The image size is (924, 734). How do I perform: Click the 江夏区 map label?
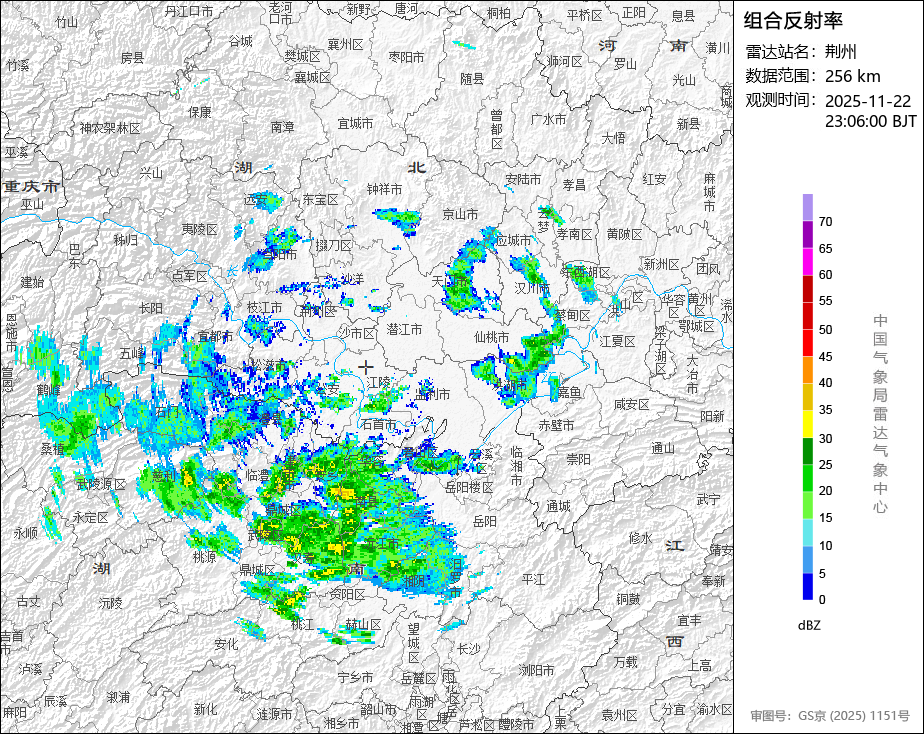[618, 341]
